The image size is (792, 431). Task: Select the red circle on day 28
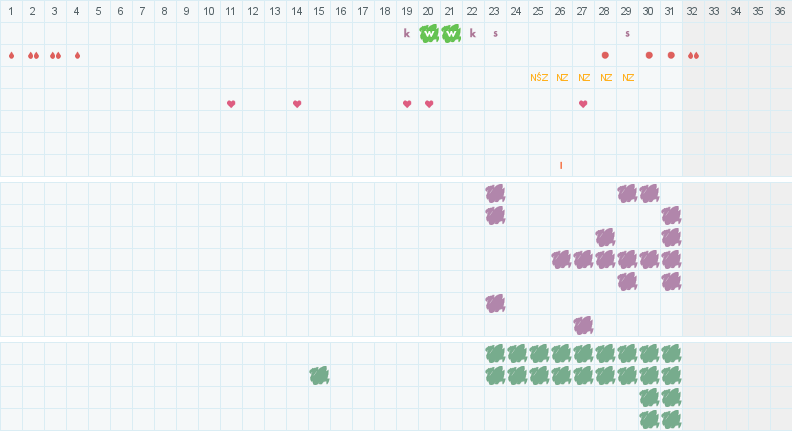tap(605, 55)
